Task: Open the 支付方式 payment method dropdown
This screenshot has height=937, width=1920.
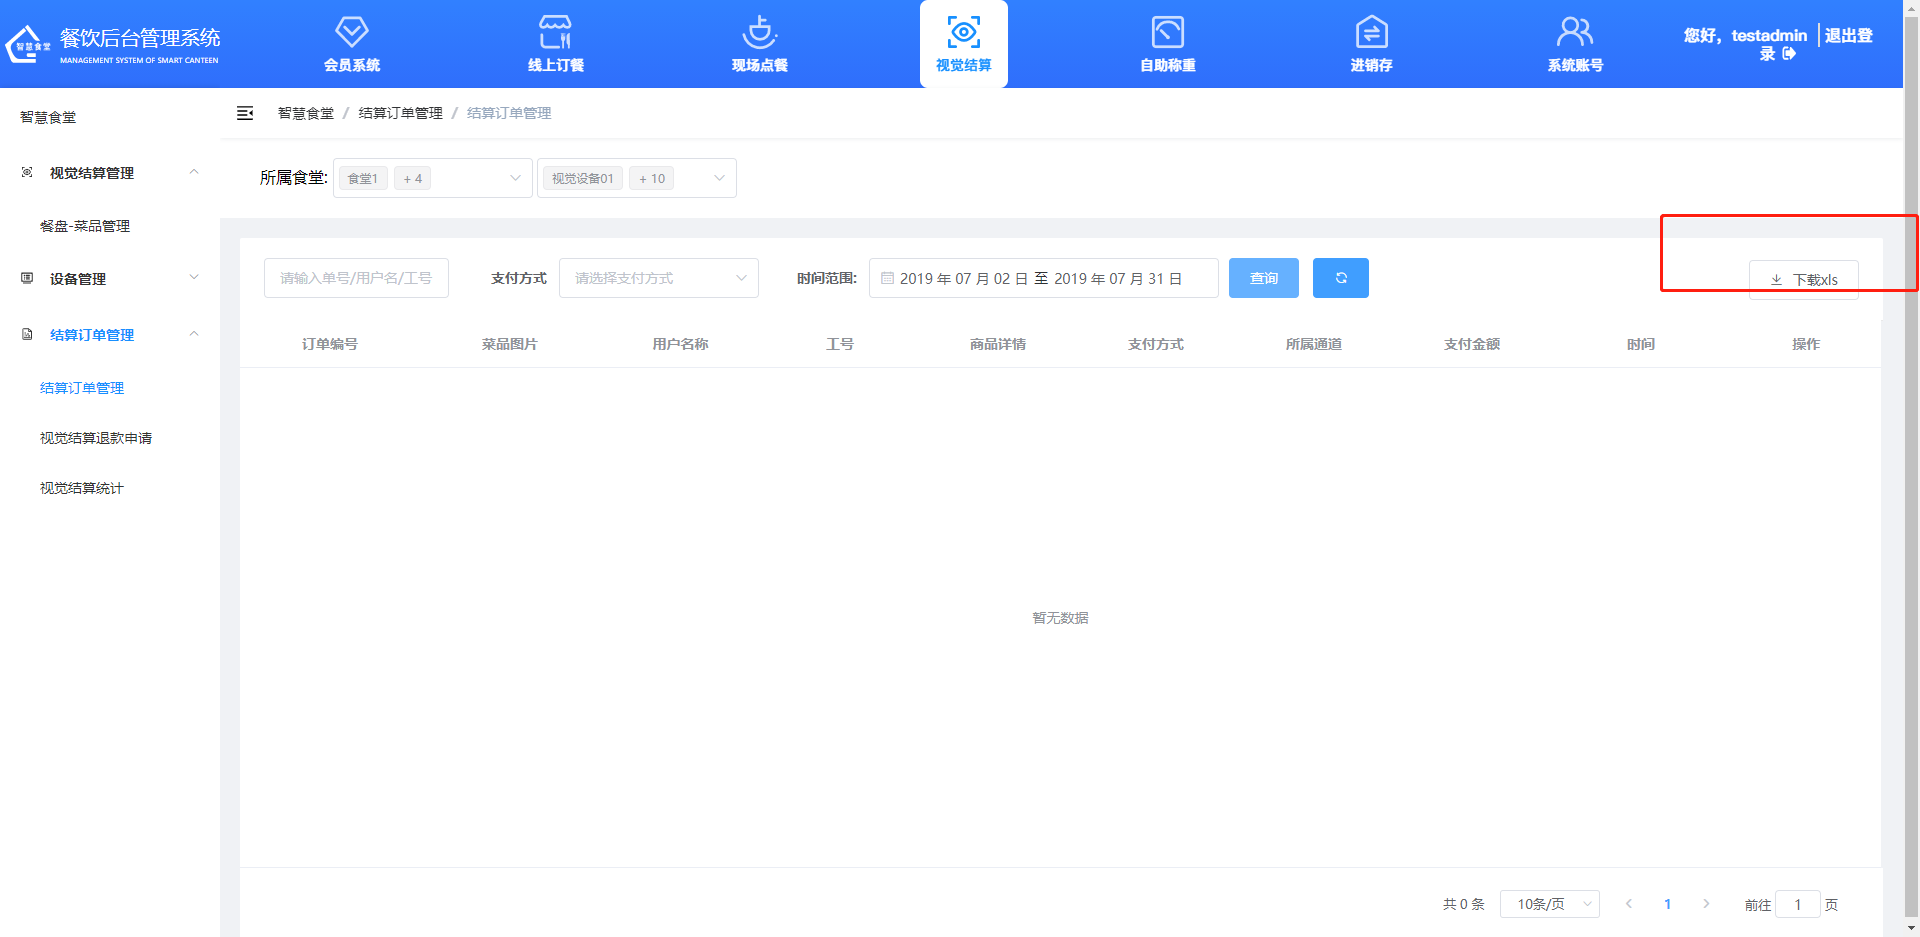Action: coord(658,278)
